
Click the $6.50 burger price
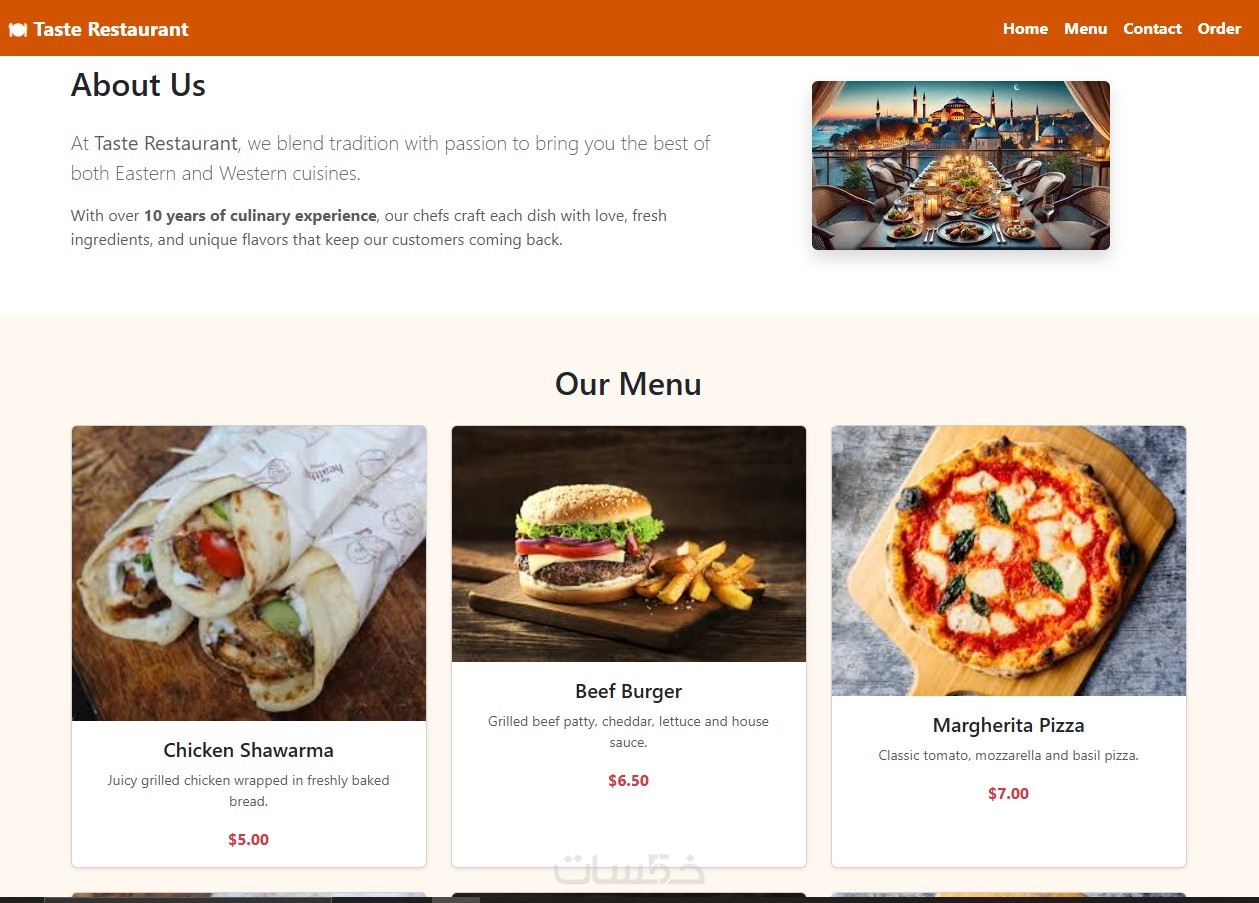pyautogui.click(x=629, y=781)
